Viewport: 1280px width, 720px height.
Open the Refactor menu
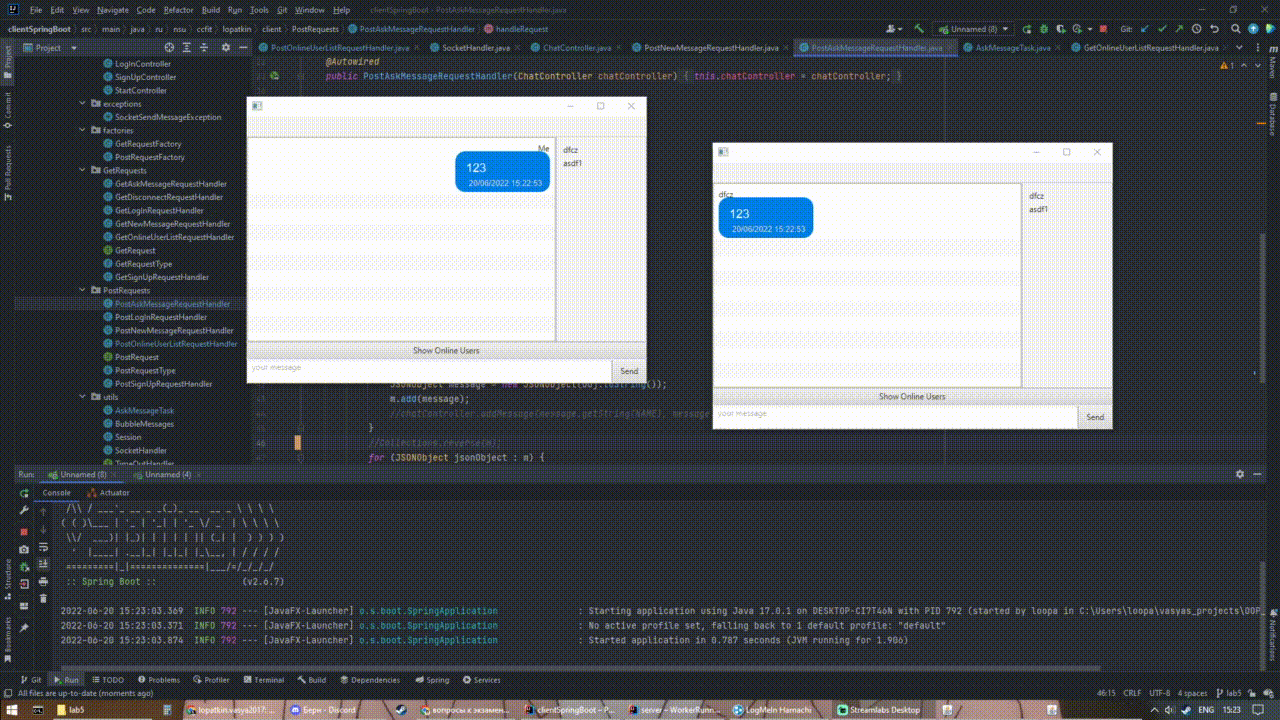click(x=179, y=10)
